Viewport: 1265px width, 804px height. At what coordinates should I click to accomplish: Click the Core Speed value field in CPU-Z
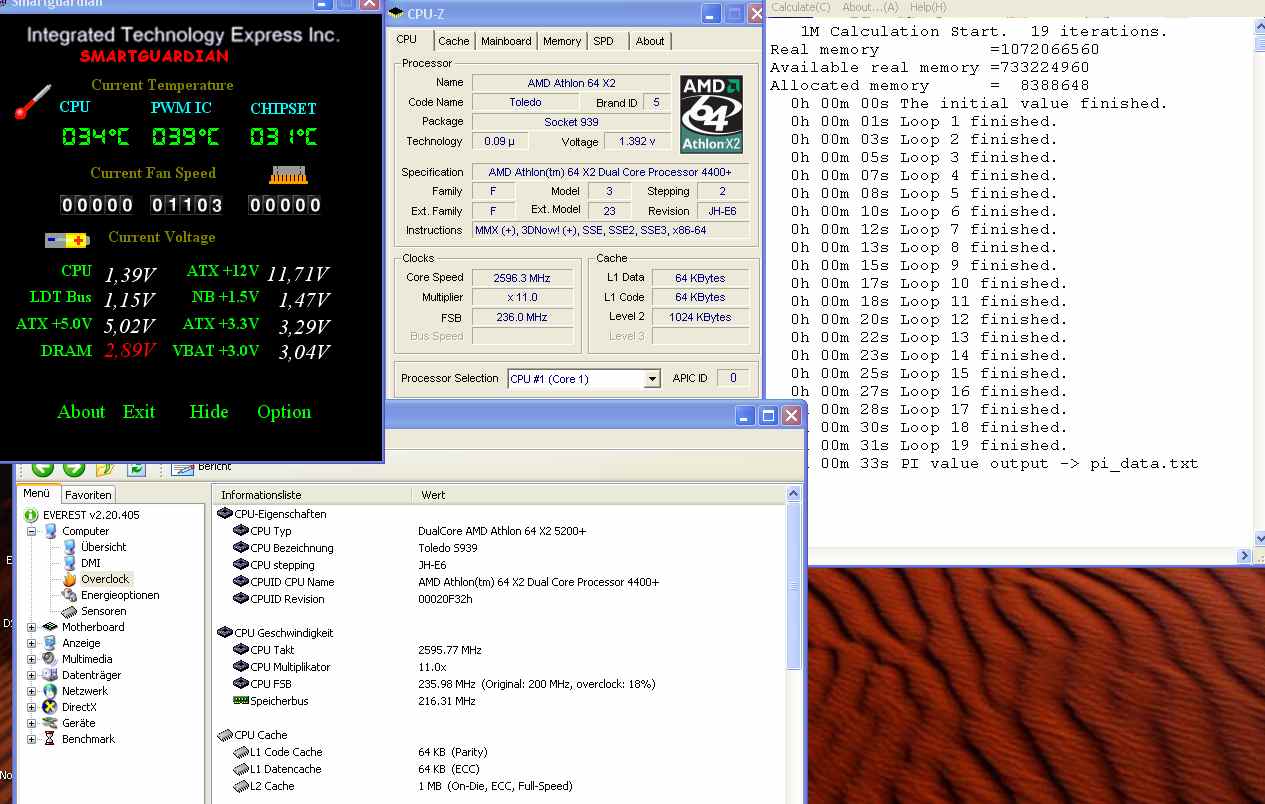524,278
